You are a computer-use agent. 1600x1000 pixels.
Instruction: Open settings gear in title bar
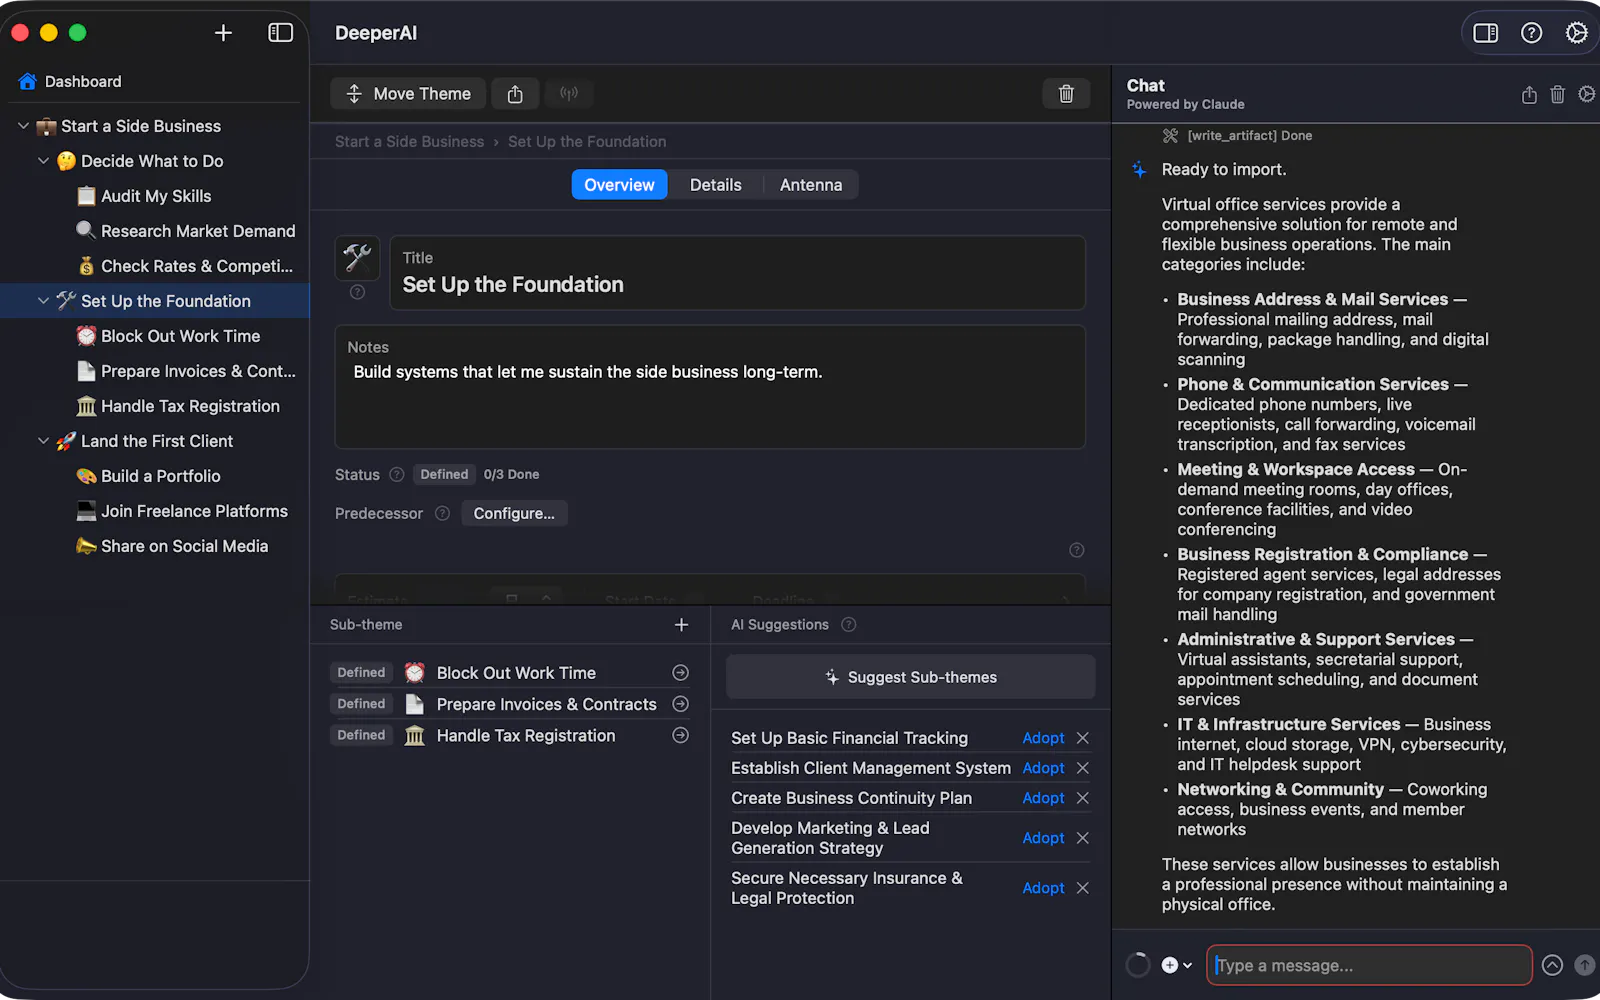point(1576,33)
